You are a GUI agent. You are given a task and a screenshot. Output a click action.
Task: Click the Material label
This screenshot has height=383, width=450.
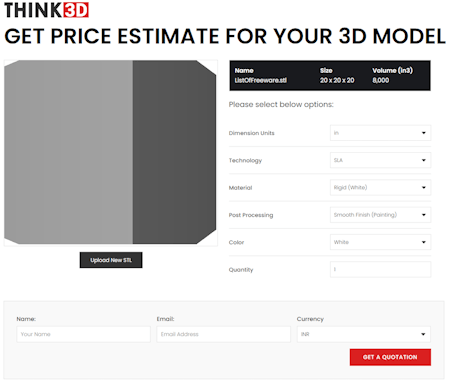point(240,188)
